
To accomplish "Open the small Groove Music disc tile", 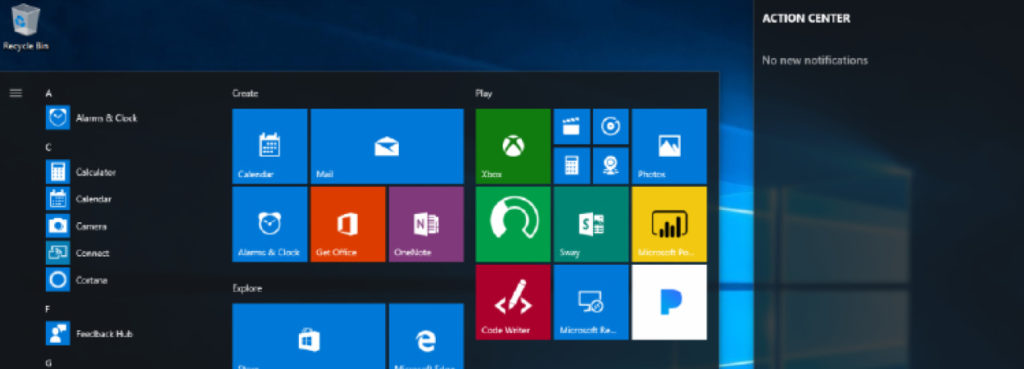I will [611, 127].
